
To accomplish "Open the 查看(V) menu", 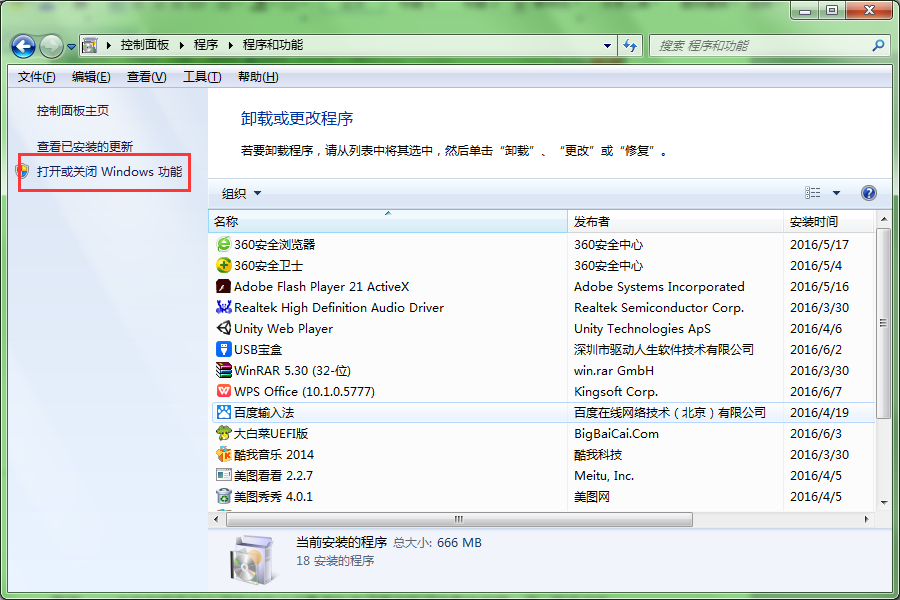I will coord(146,77).
